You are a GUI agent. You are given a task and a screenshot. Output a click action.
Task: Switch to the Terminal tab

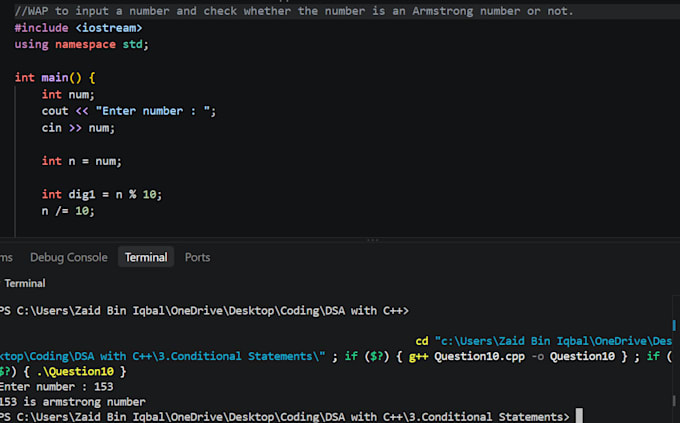(x=146, y=257)
